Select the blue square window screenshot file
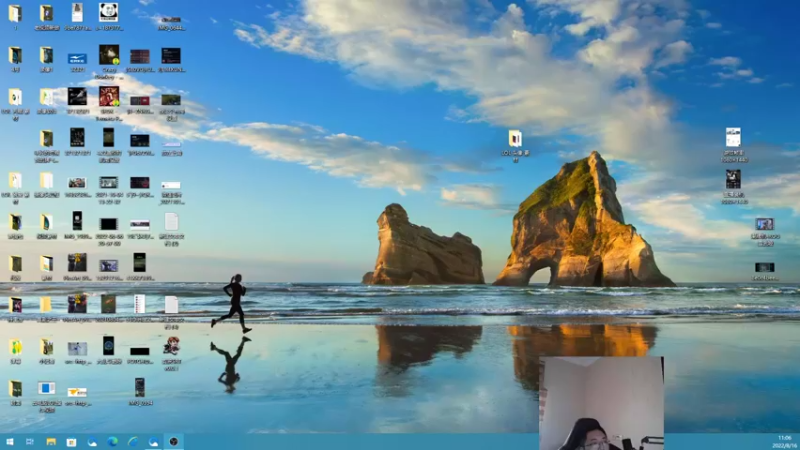This screenshot has height=450, width=800. coord(46,389)
